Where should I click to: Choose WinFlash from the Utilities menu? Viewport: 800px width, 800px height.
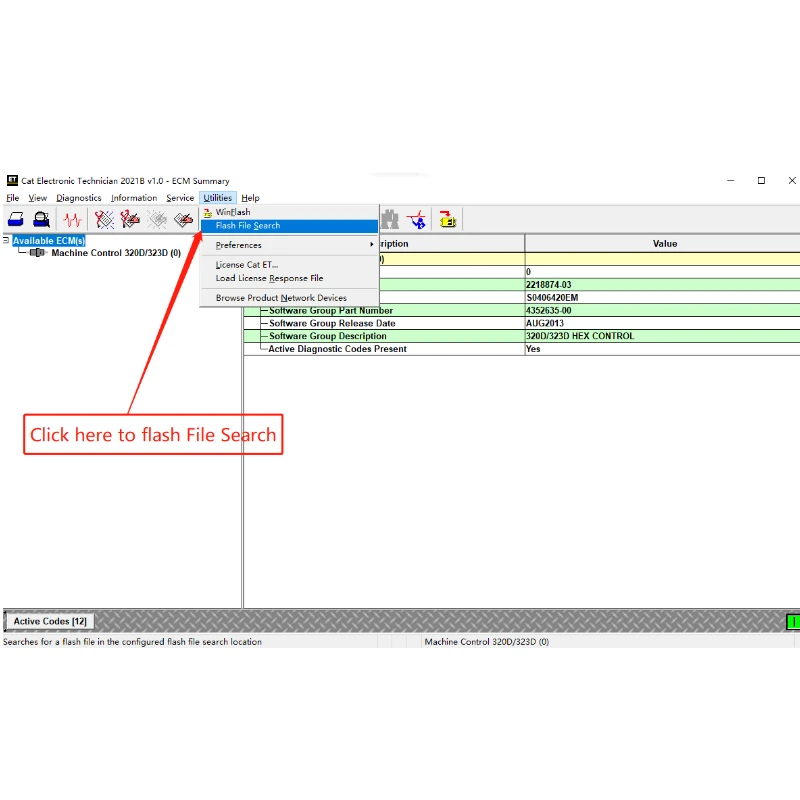coord(289,212)
